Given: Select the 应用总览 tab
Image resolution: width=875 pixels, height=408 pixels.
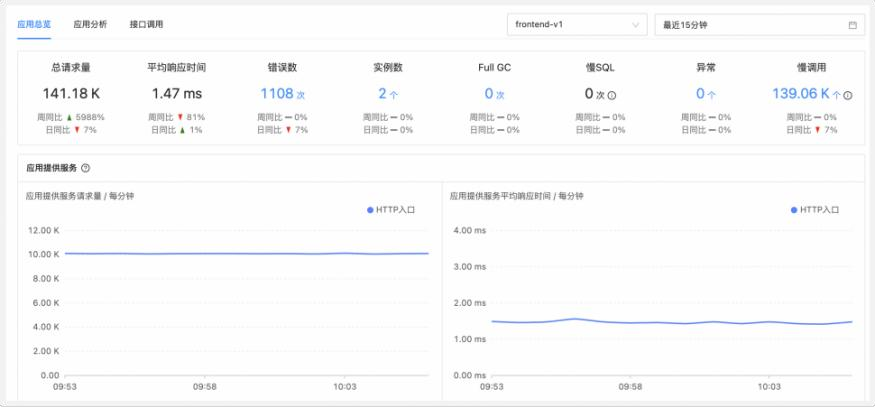Looking at the screenshot, I should click(x=34, y=23).
